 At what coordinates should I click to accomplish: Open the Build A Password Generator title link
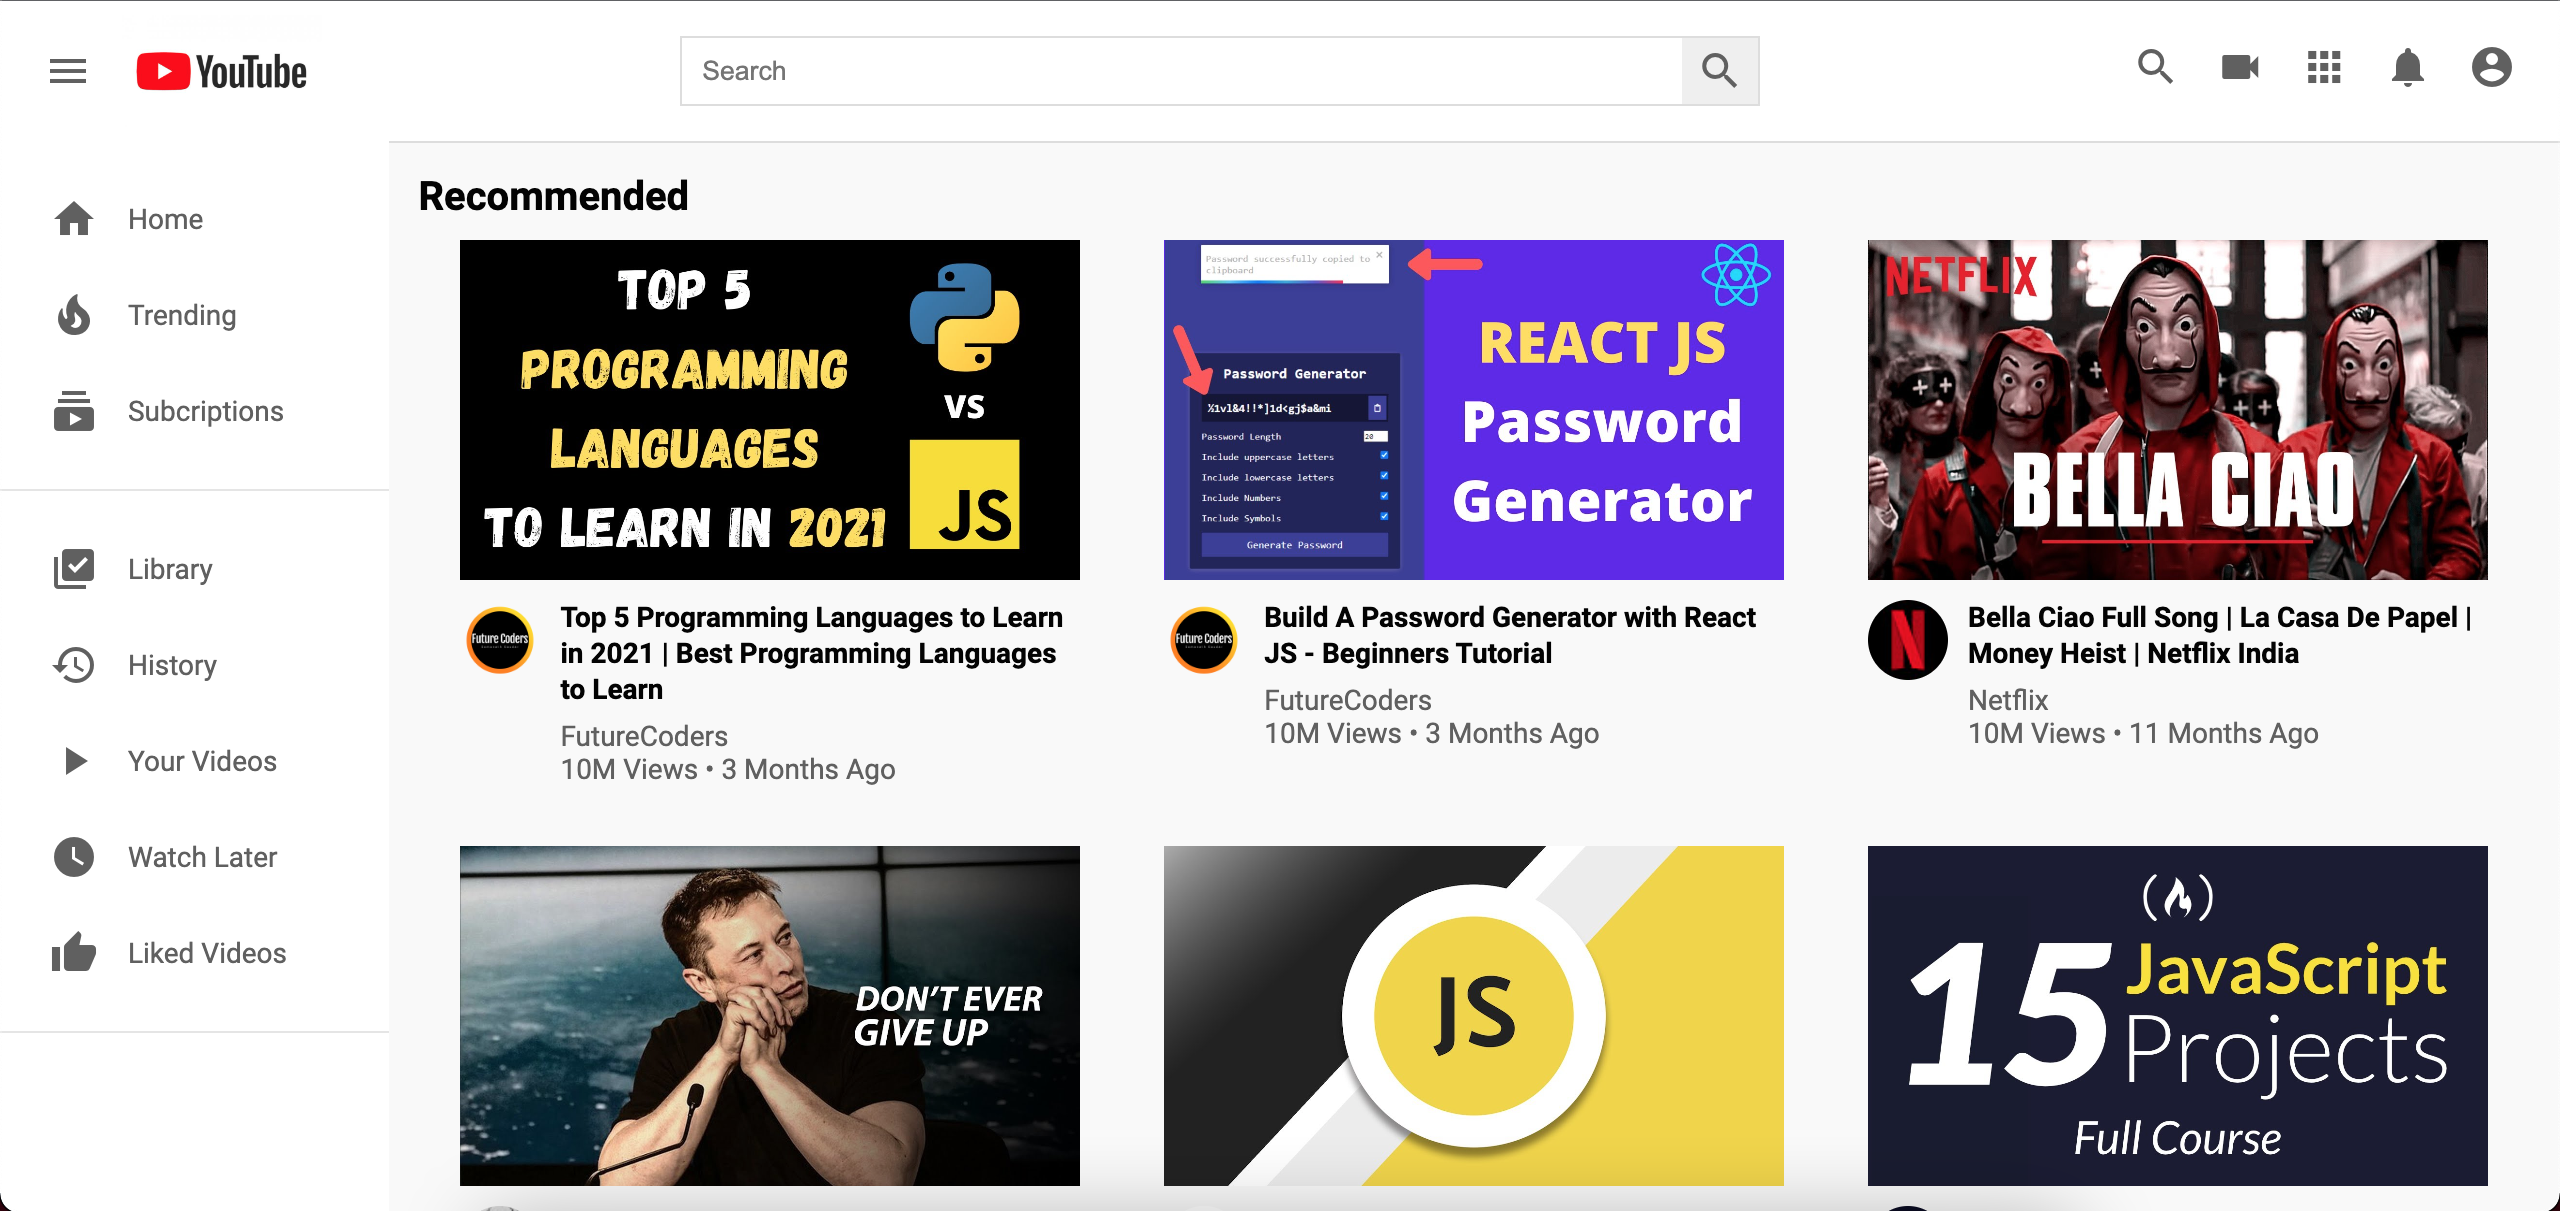pyautogui.click(x=1510, y=635)
